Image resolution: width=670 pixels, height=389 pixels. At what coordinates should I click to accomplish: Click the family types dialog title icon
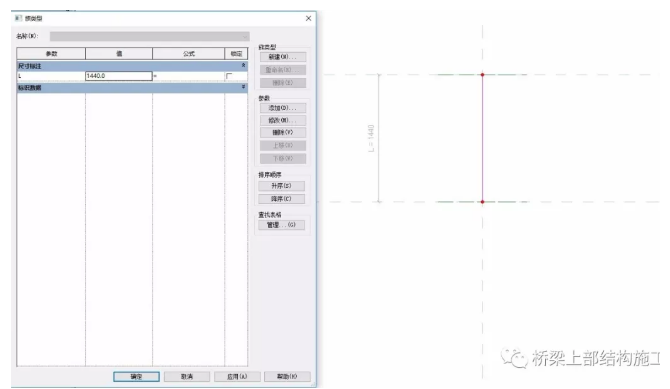pos(18,18)
